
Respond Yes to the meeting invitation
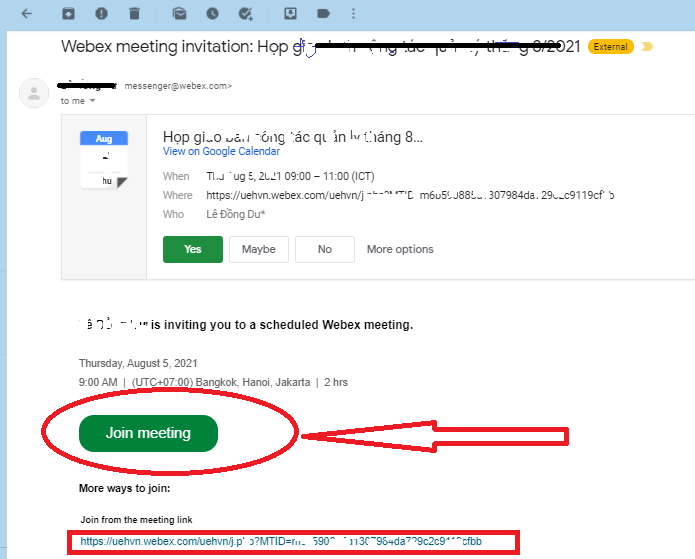coord(192,249)
